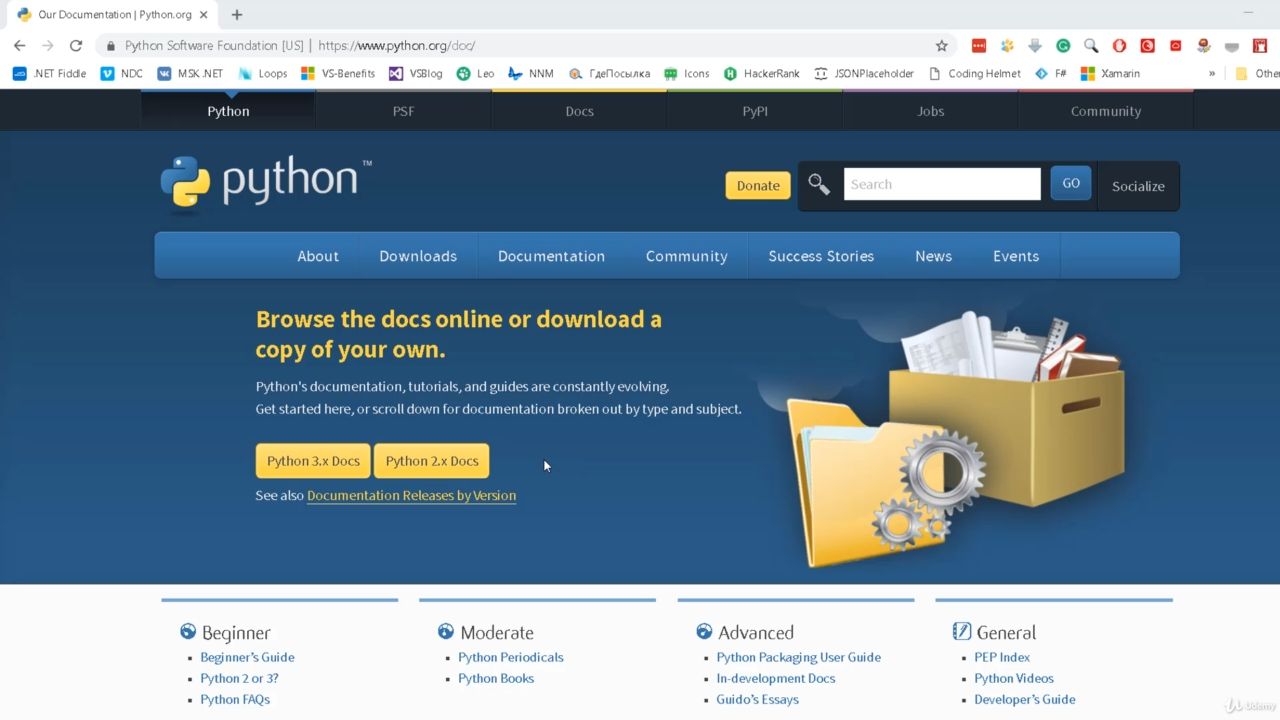Switch to the PyPI top tab

click(755, 111)
